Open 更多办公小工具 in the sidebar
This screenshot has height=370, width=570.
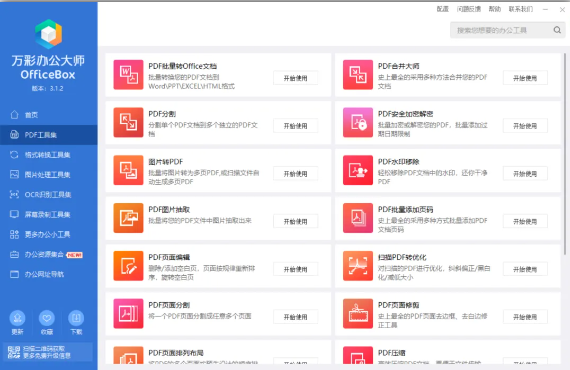49,234
